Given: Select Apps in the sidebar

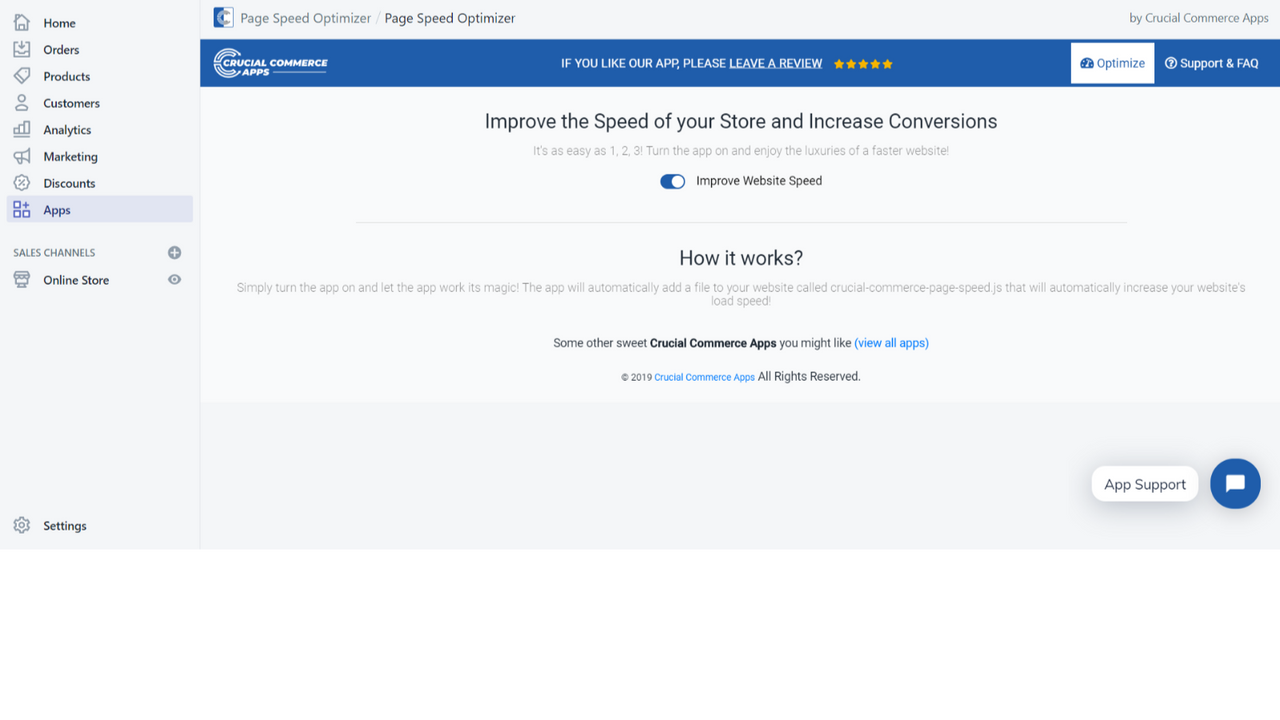Looking at the screenshot, I should [x=100, y=210].
